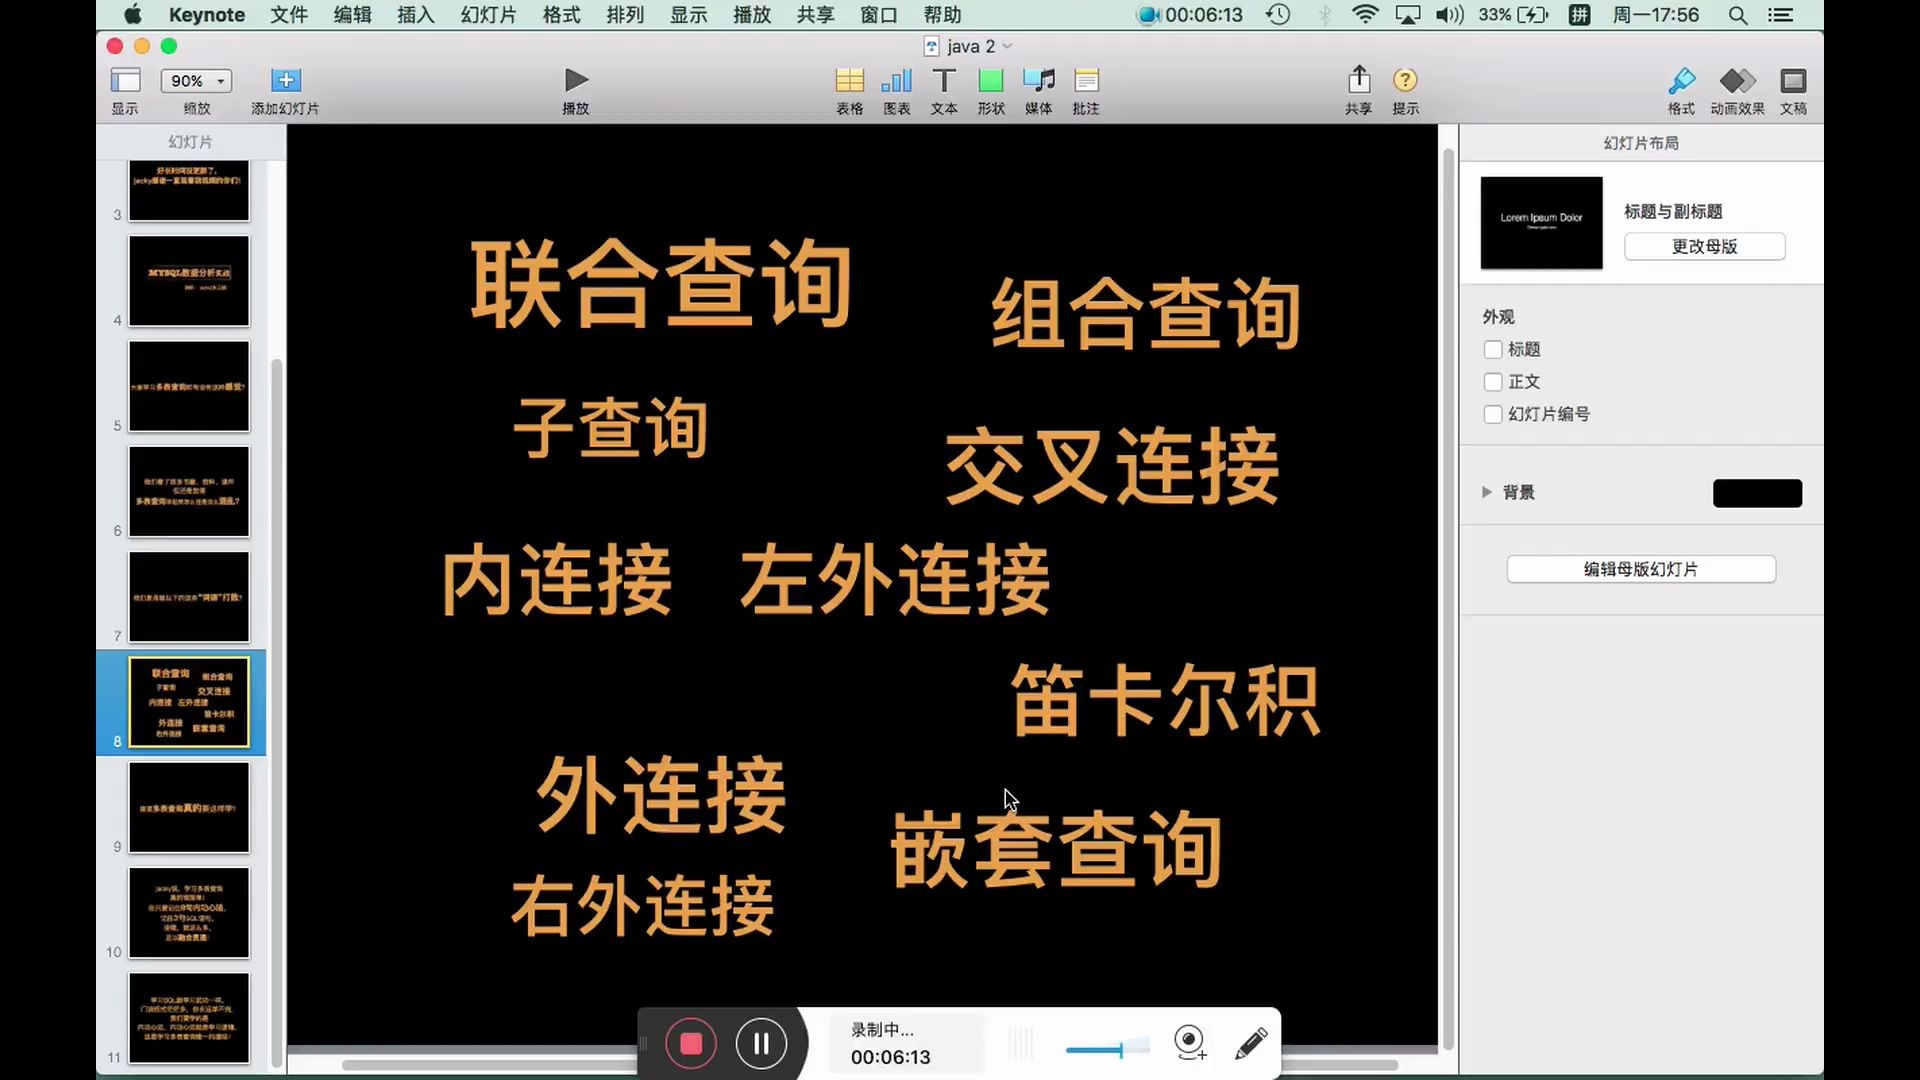Open the 格式 menu in menu bar
The width and height of the screenshot is (1920, 1080).
pos(561,15)
